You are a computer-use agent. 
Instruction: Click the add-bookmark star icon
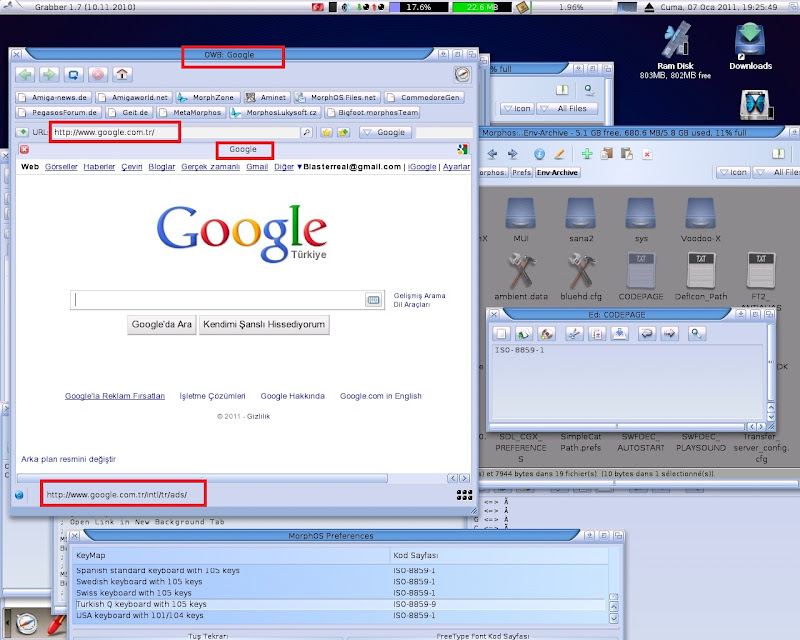pos(344,132)
